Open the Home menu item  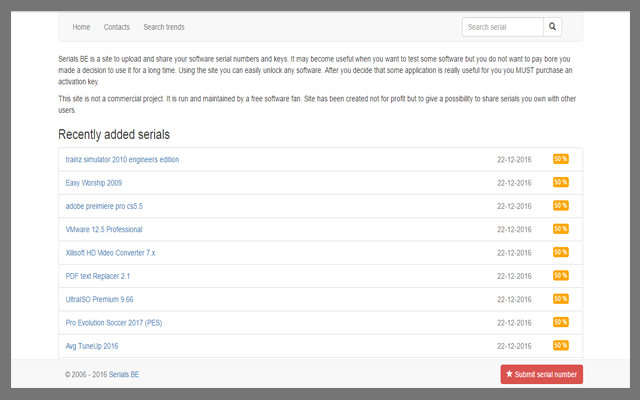(x=81, y=27)
